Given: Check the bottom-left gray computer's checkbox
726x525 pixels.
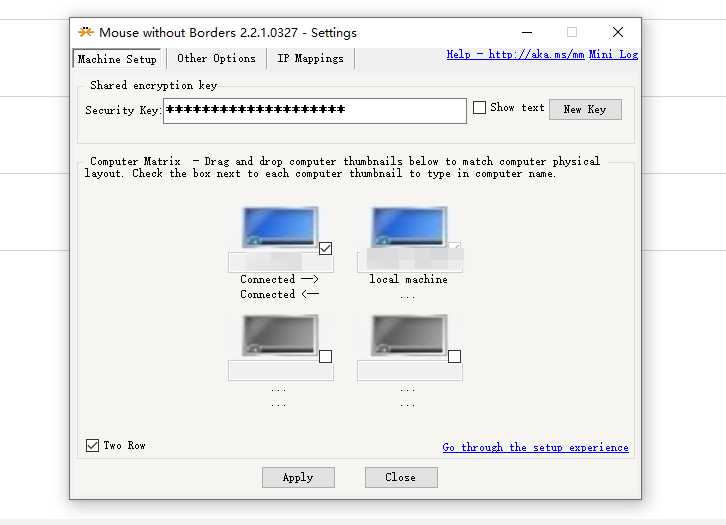Looking at the screenshot, I should pyautogui.click(x=325, y=356).
